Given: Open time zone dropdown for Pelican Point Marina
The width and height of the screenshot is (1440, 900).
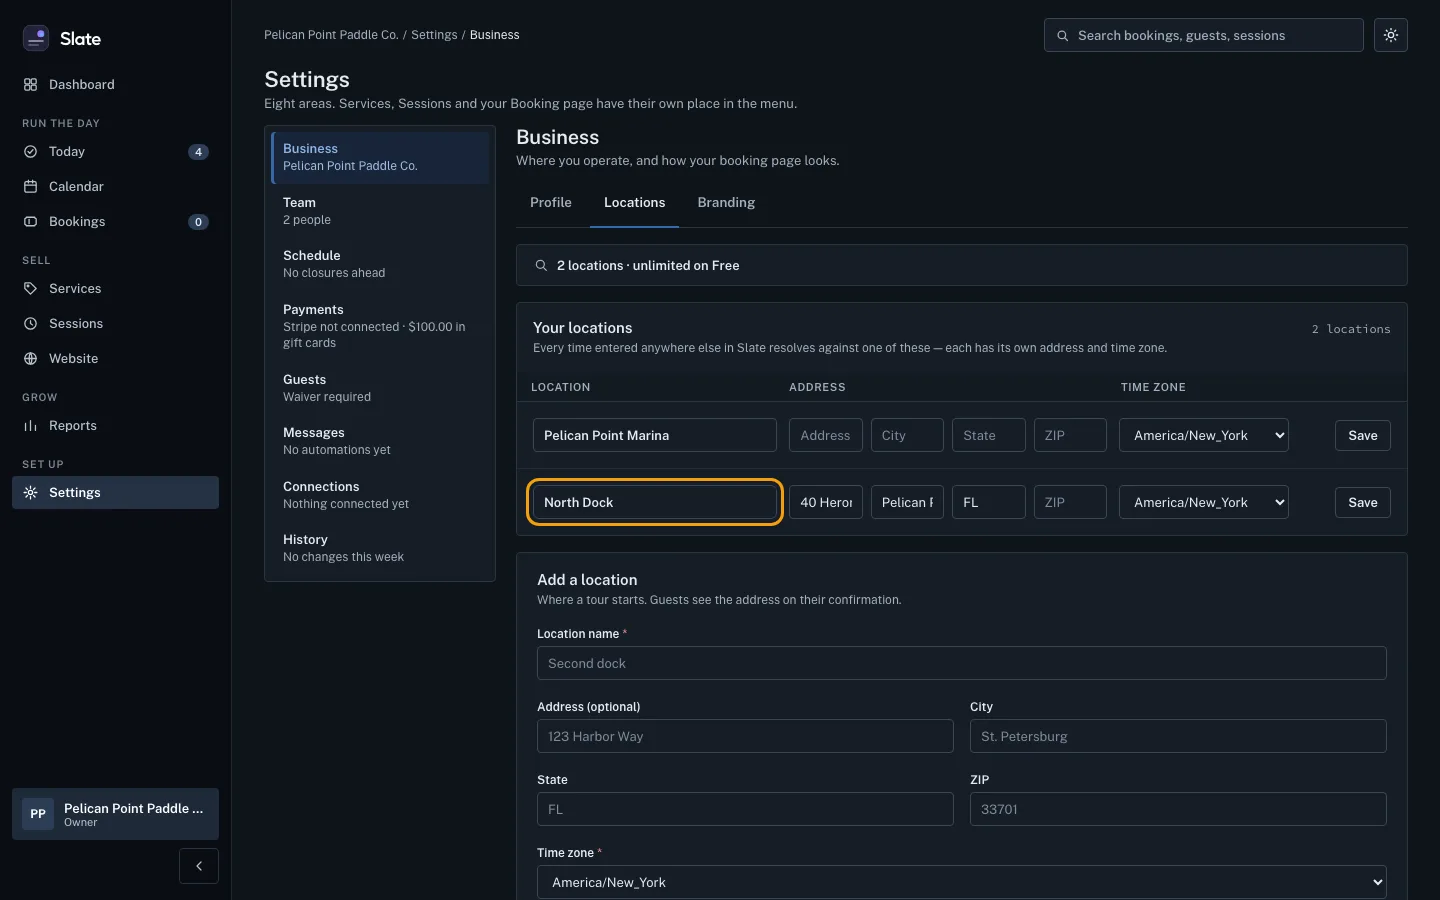Looking at the screenshot, I should pos(1204,435).
